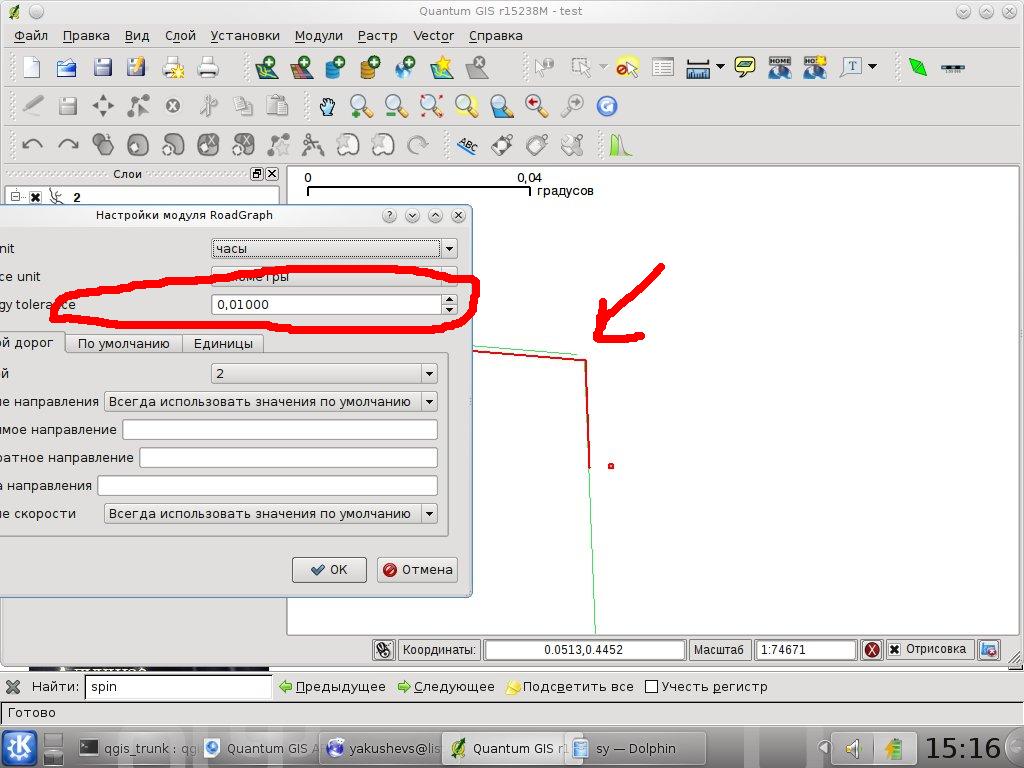This screenshot has height=768, width=1024.
Task: Click Подсветить все in the find bar
Action: pyautogui.click(x=570, y=686)
